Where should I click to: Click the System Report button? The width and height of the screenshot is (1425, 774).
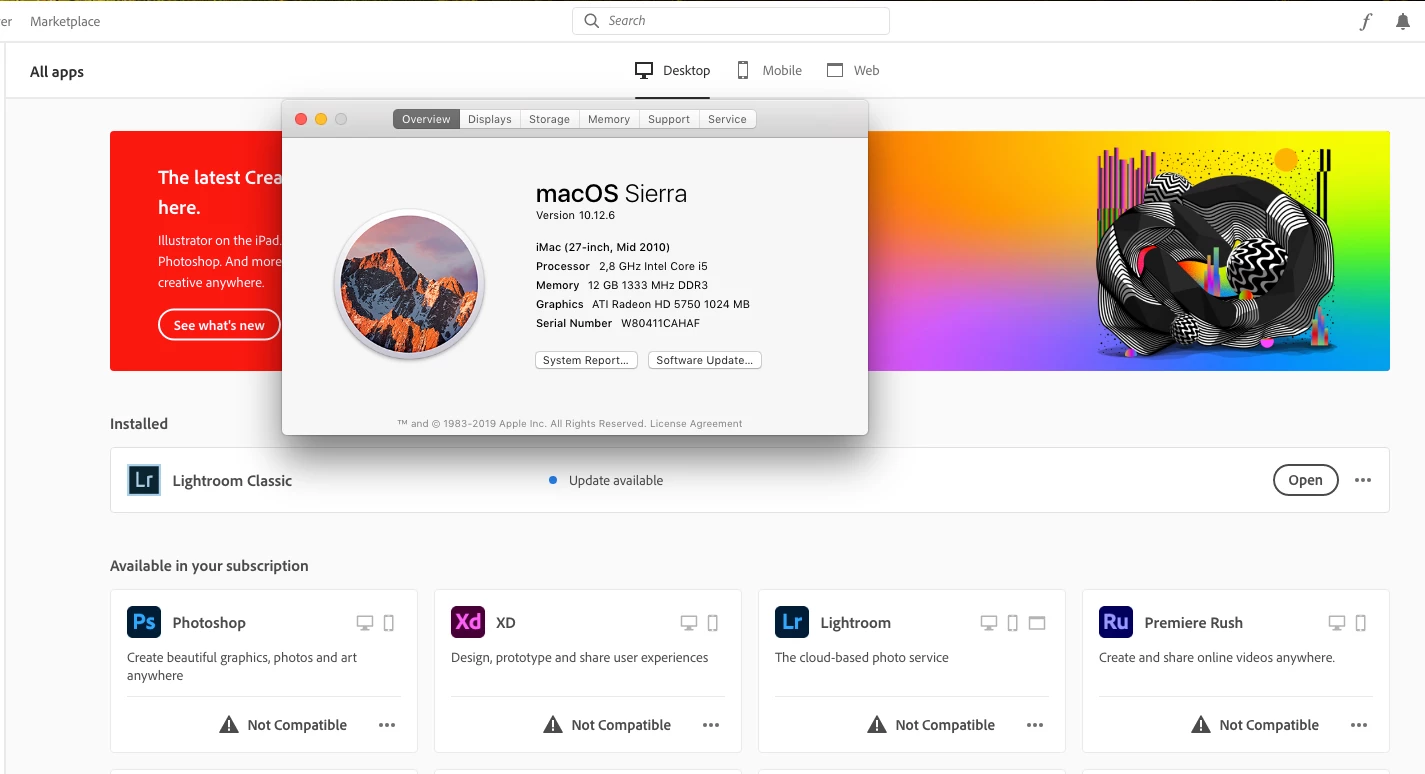click(x=586, y=360)
